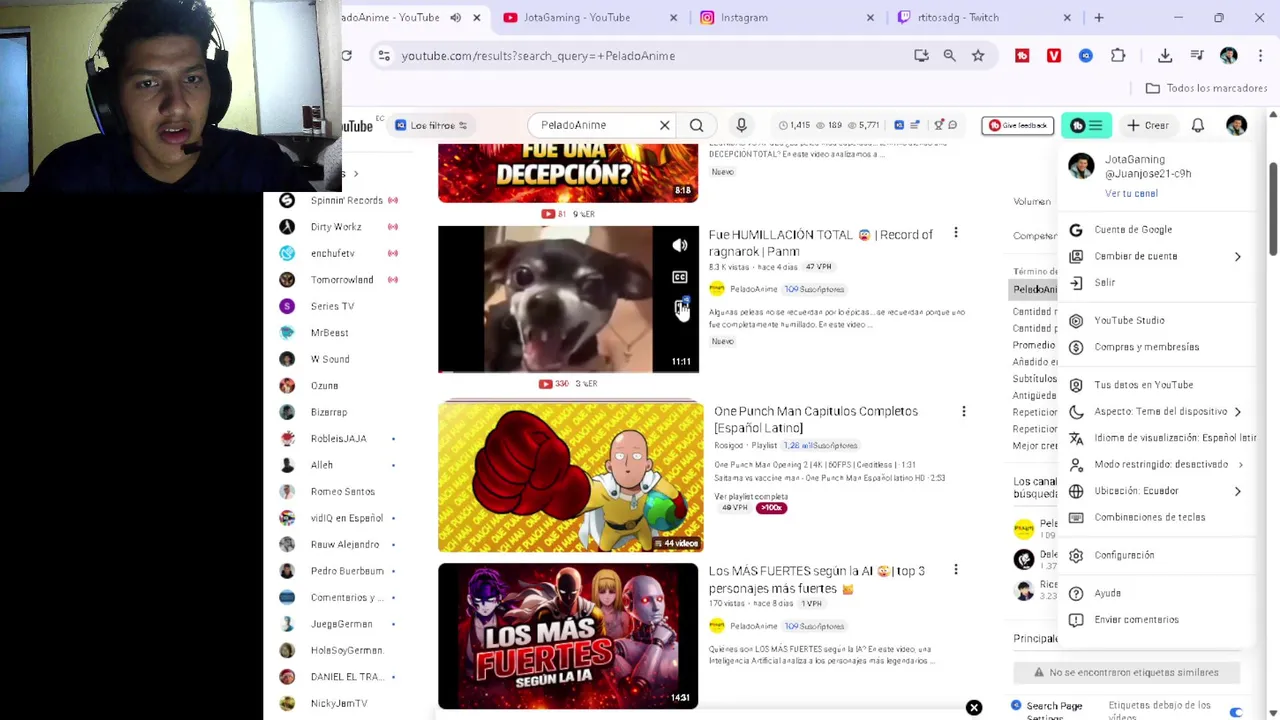Viewport: 1280px width, 720px height.
Task: Mute the dog video preview
Action: [x=680, y=245]
